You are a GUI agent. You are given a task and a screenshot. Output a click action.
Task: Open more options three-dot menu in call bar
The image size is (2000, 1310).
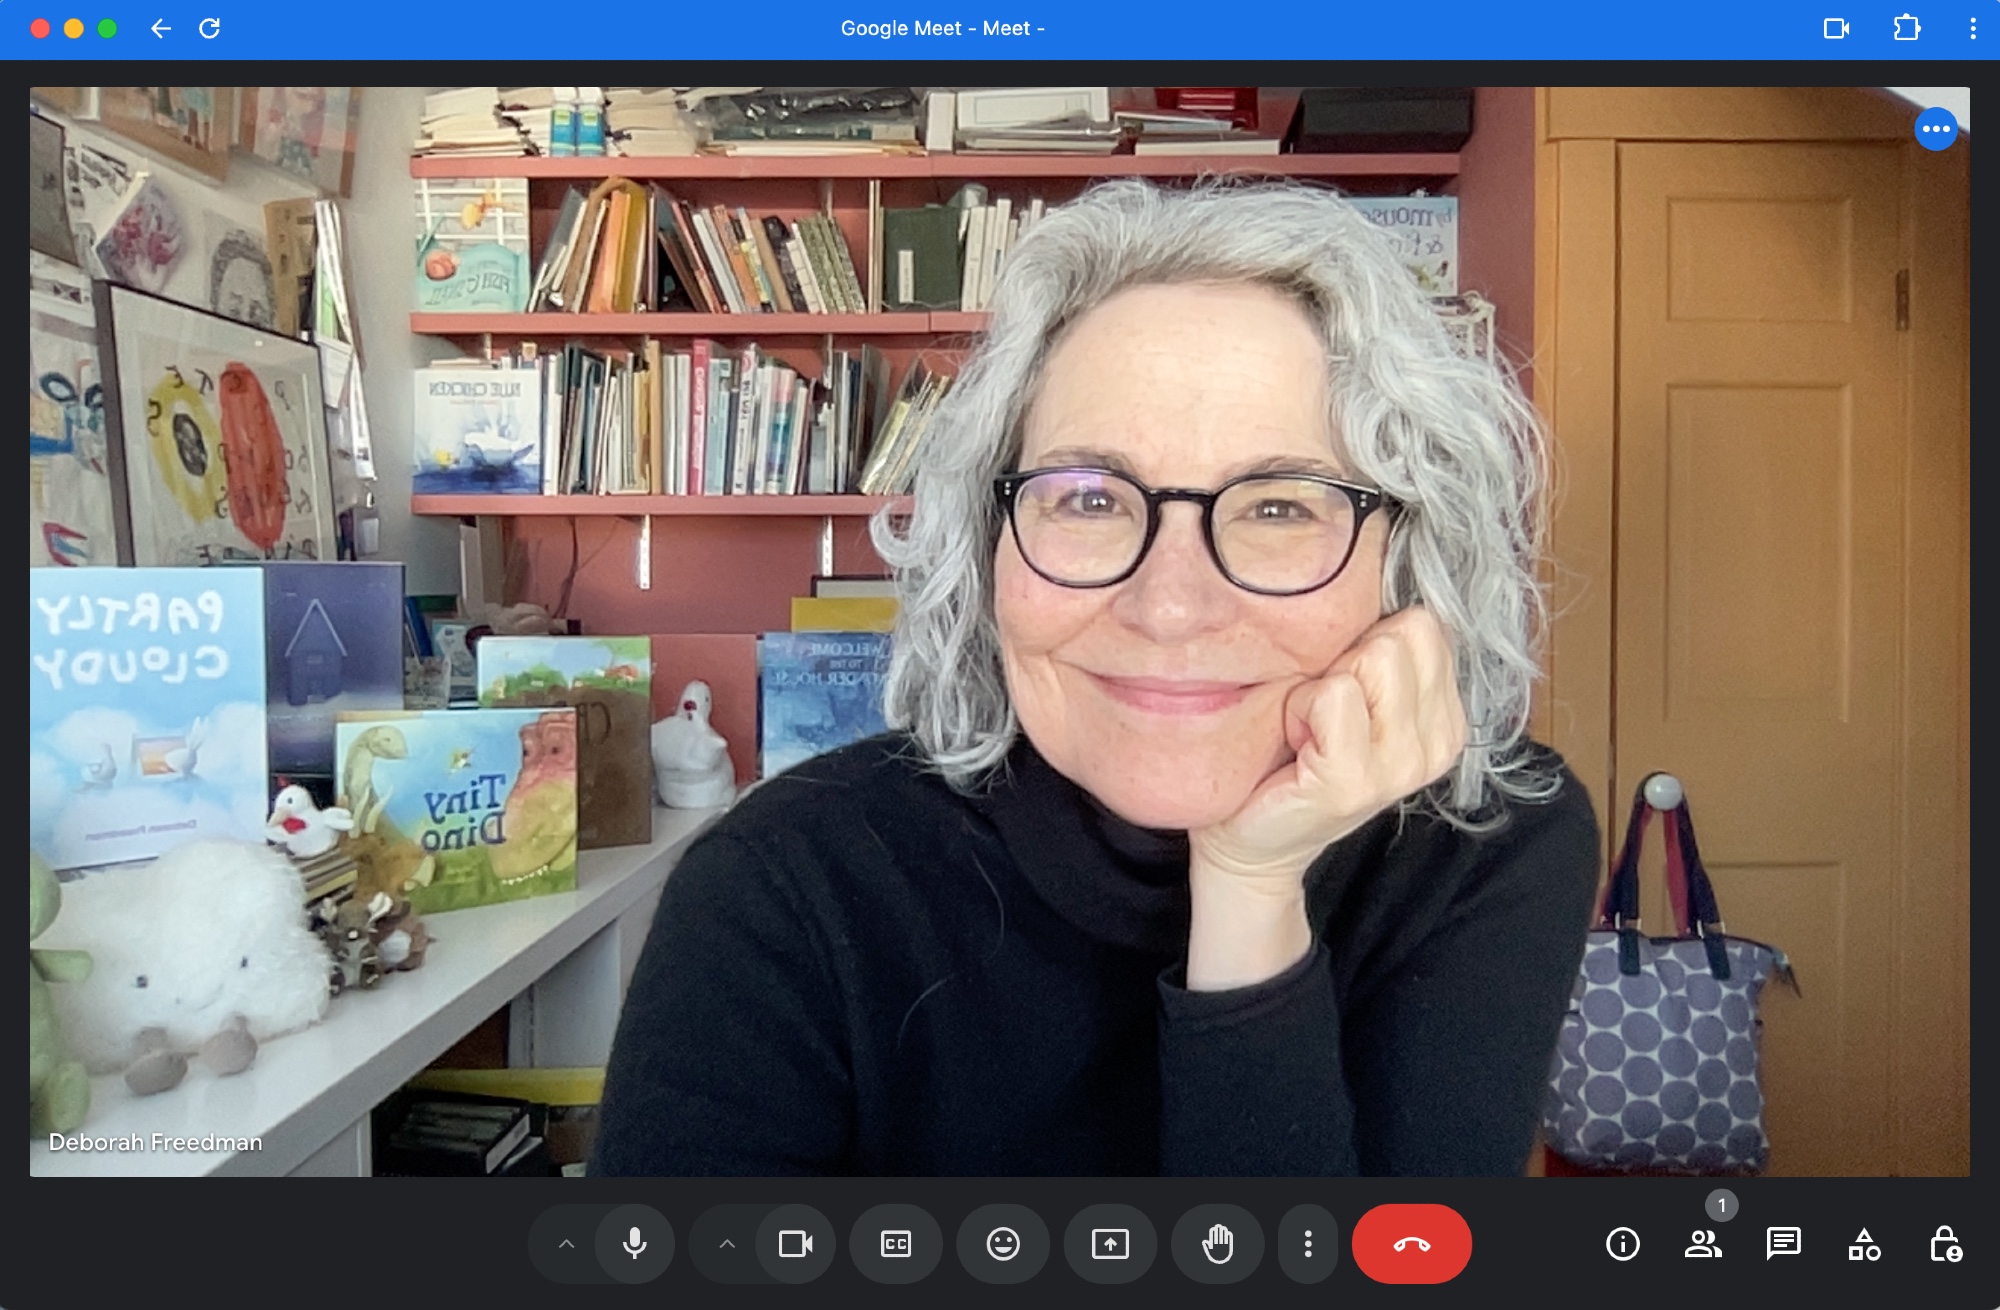[x=1307, y=1244]
